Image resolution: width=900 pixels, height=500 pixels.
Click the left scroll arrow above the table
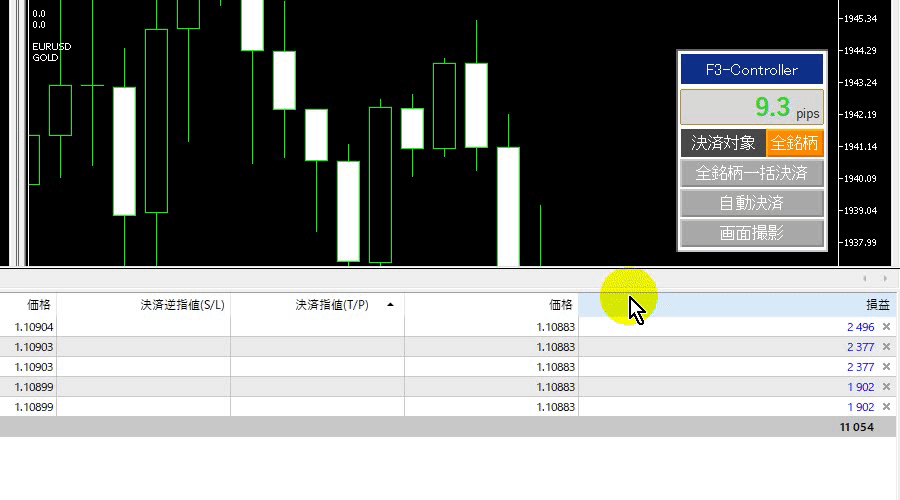click(x=865, y=279)
